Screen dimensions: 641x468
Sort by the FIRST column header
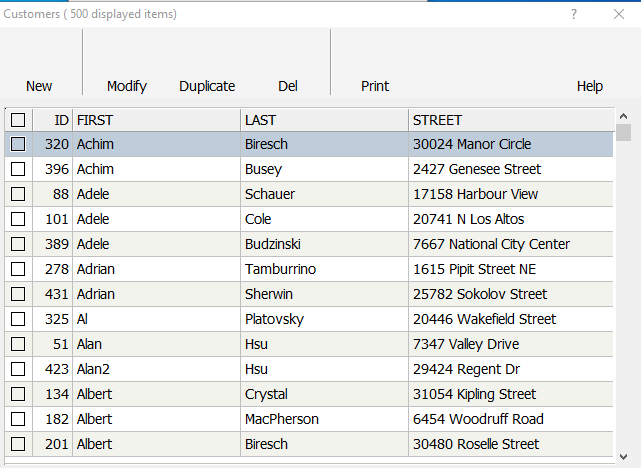pos(157,120)
